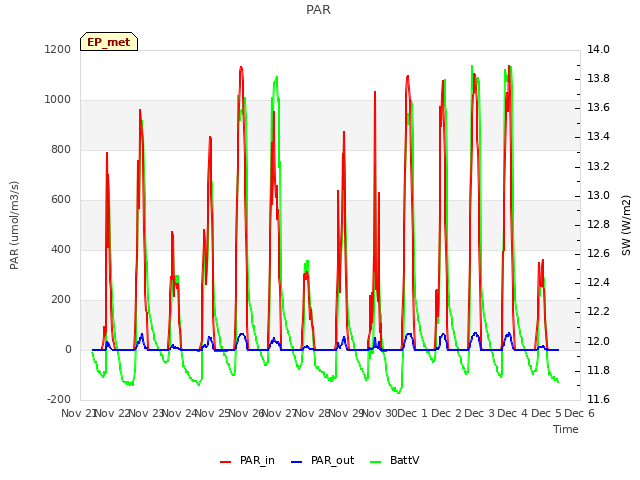Click the 11.6 right-axis tick label
The width and height of the screenshot is (640, 480).
(598, 399)
